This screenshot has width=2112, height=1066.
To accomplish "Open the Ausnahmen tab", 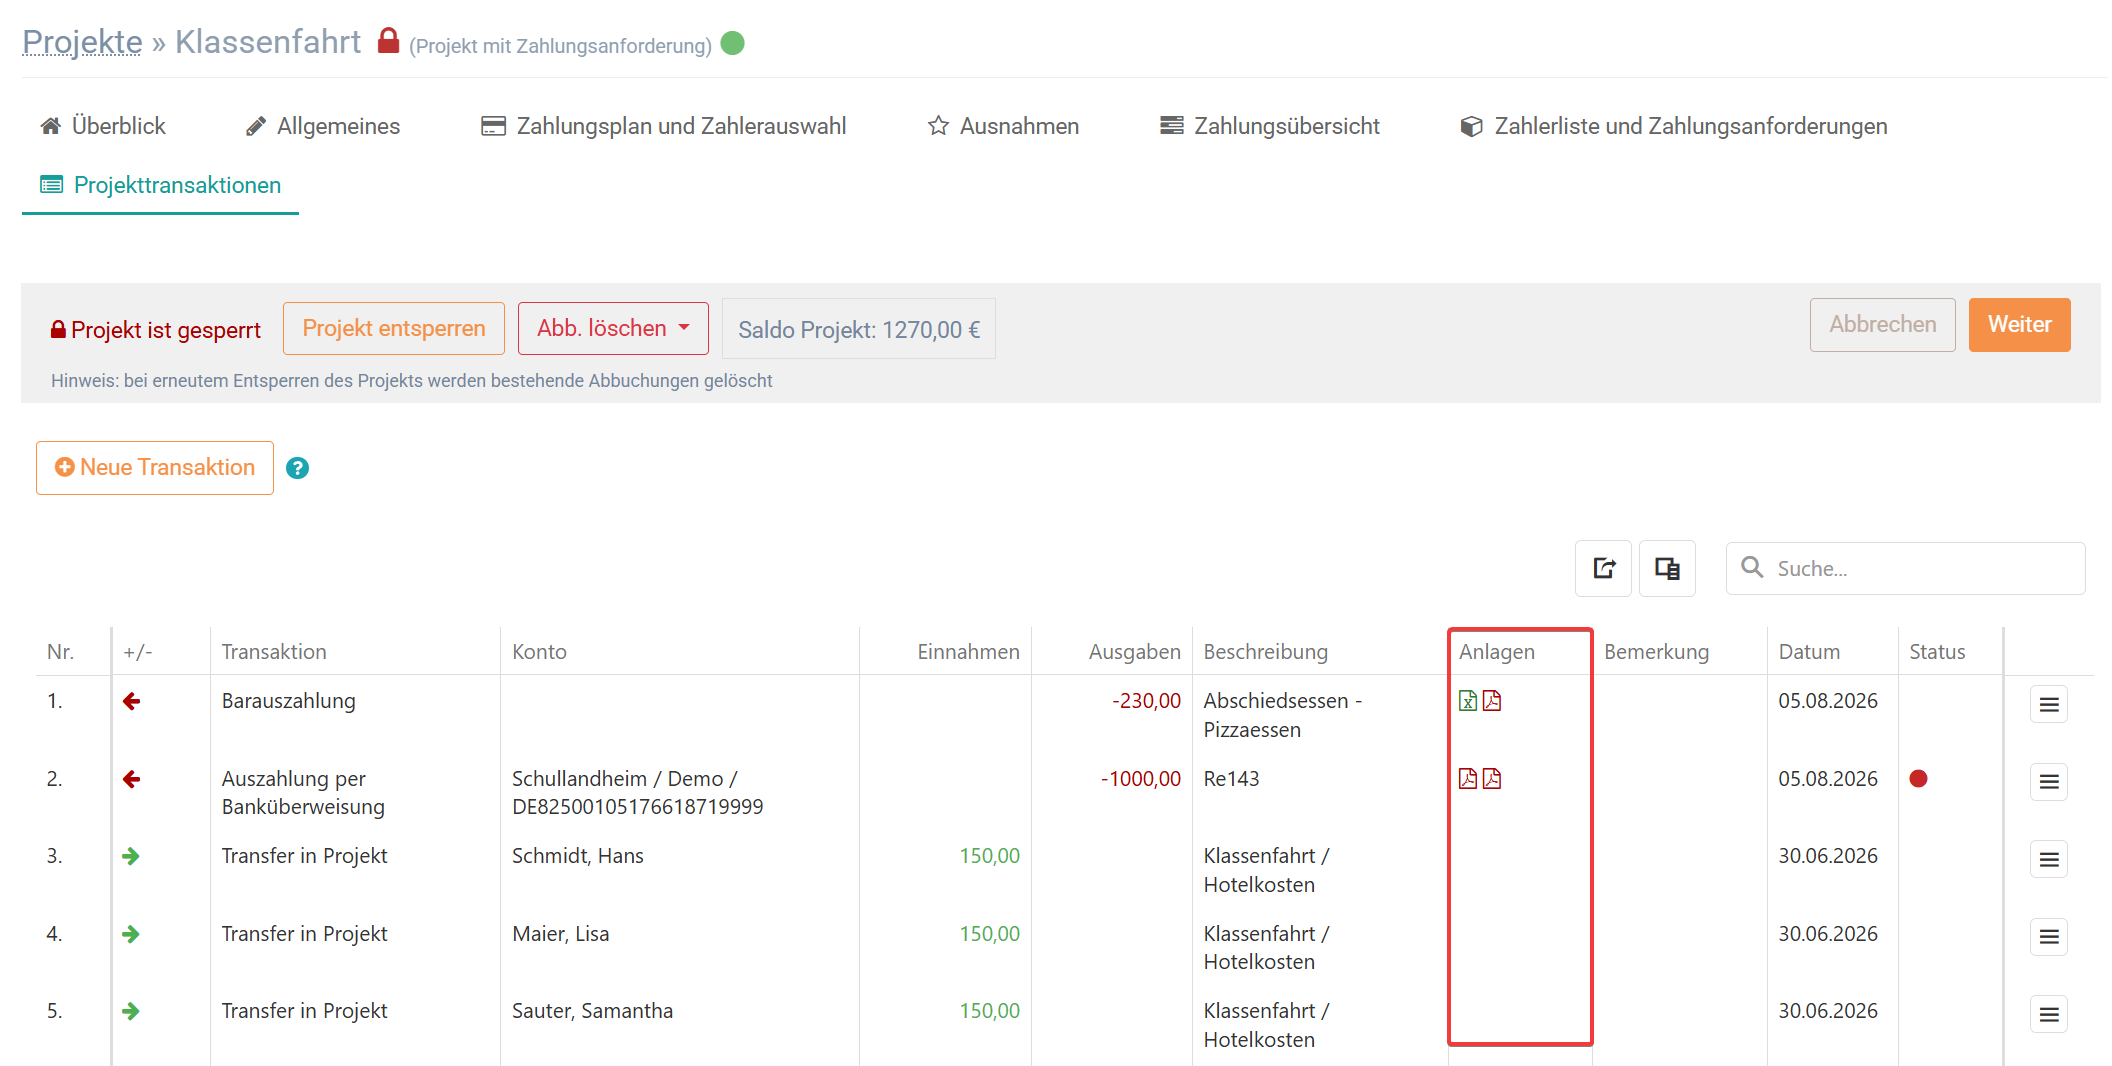I will [x=1003, y=126].
